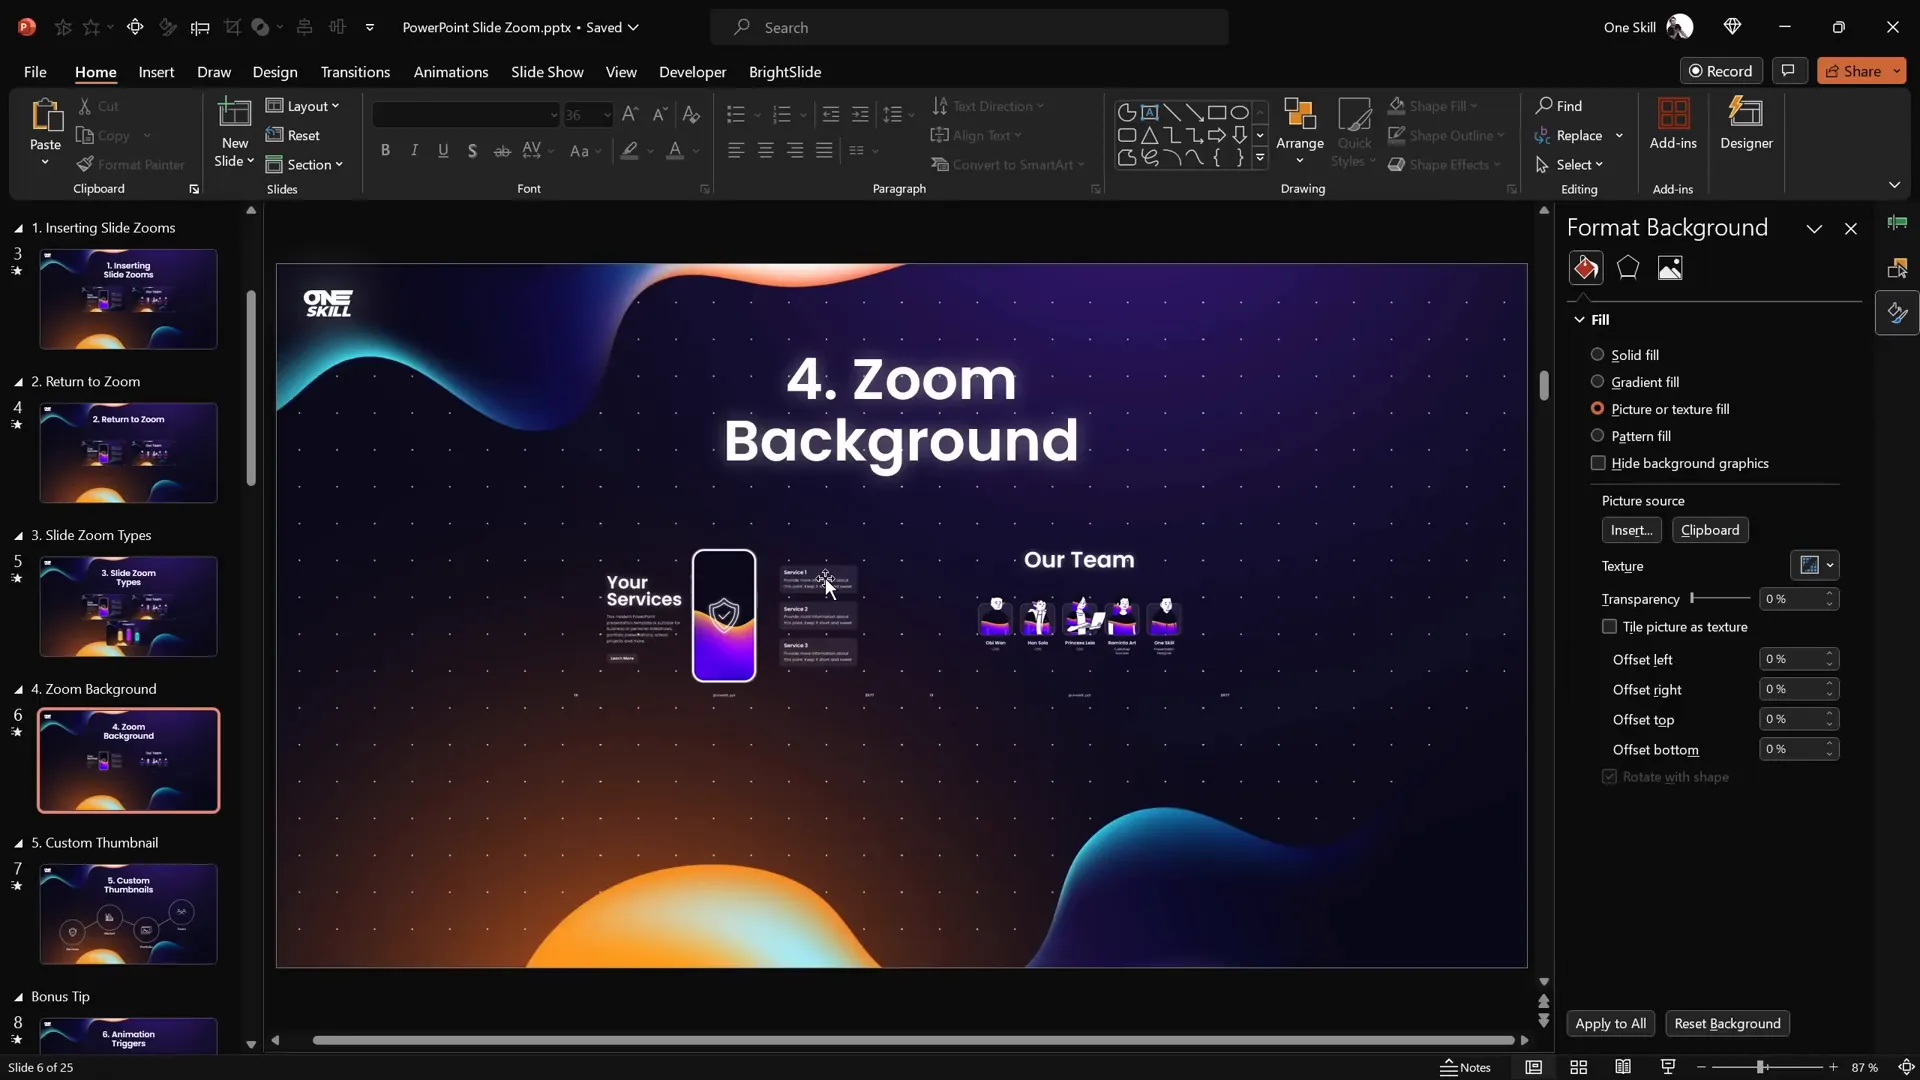Enable Tile picture as texture

coord(1609,626)
